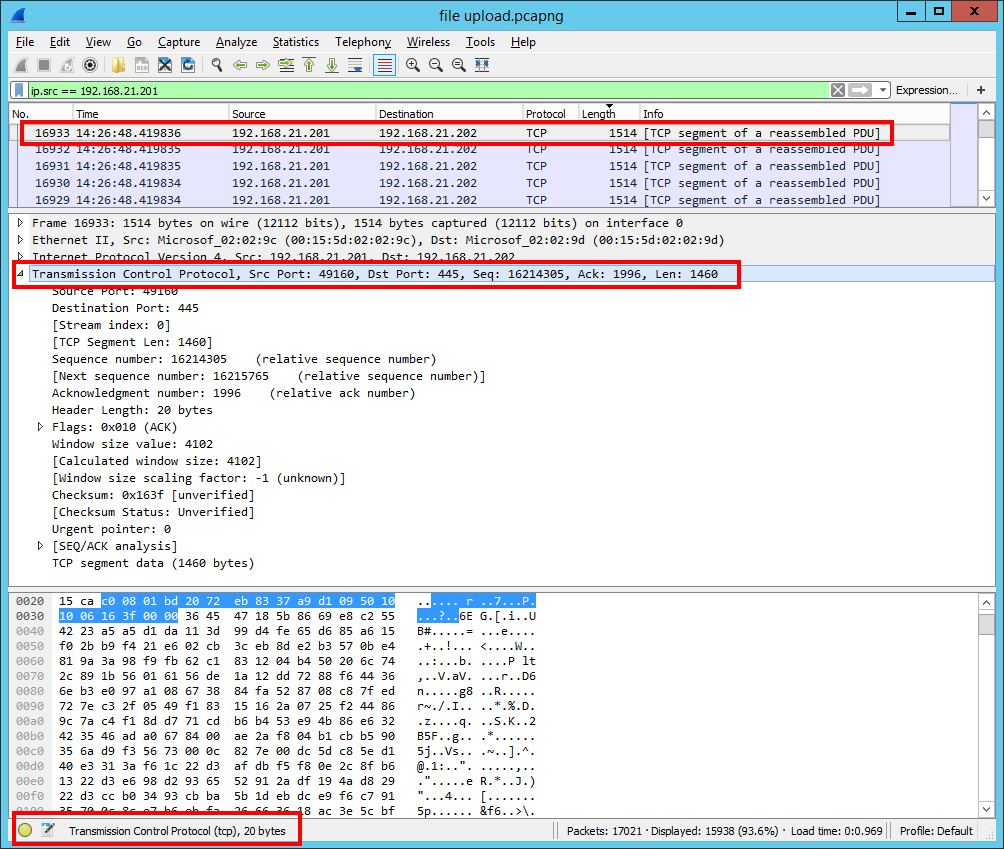The image size is (1004, 849).
Task: Expand the Frame 16933 tree node
Action: click(20, 223)
